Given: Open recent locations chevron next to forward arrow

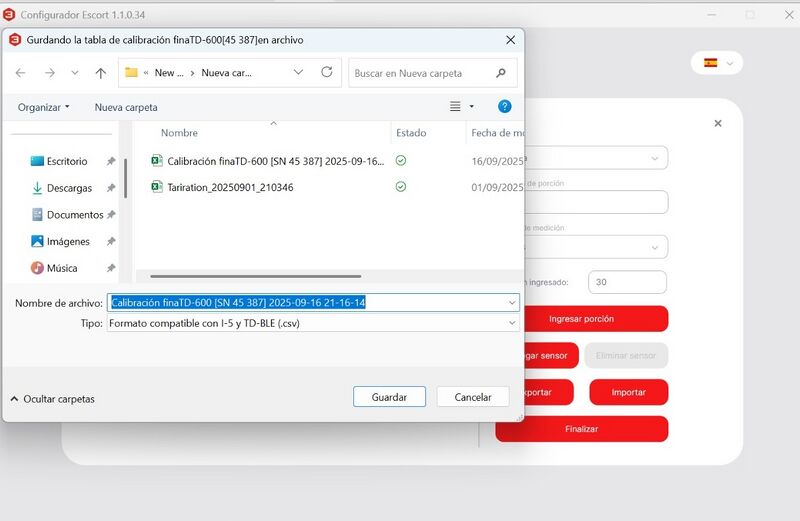Looking at the screenshot, I should (74, 73).
